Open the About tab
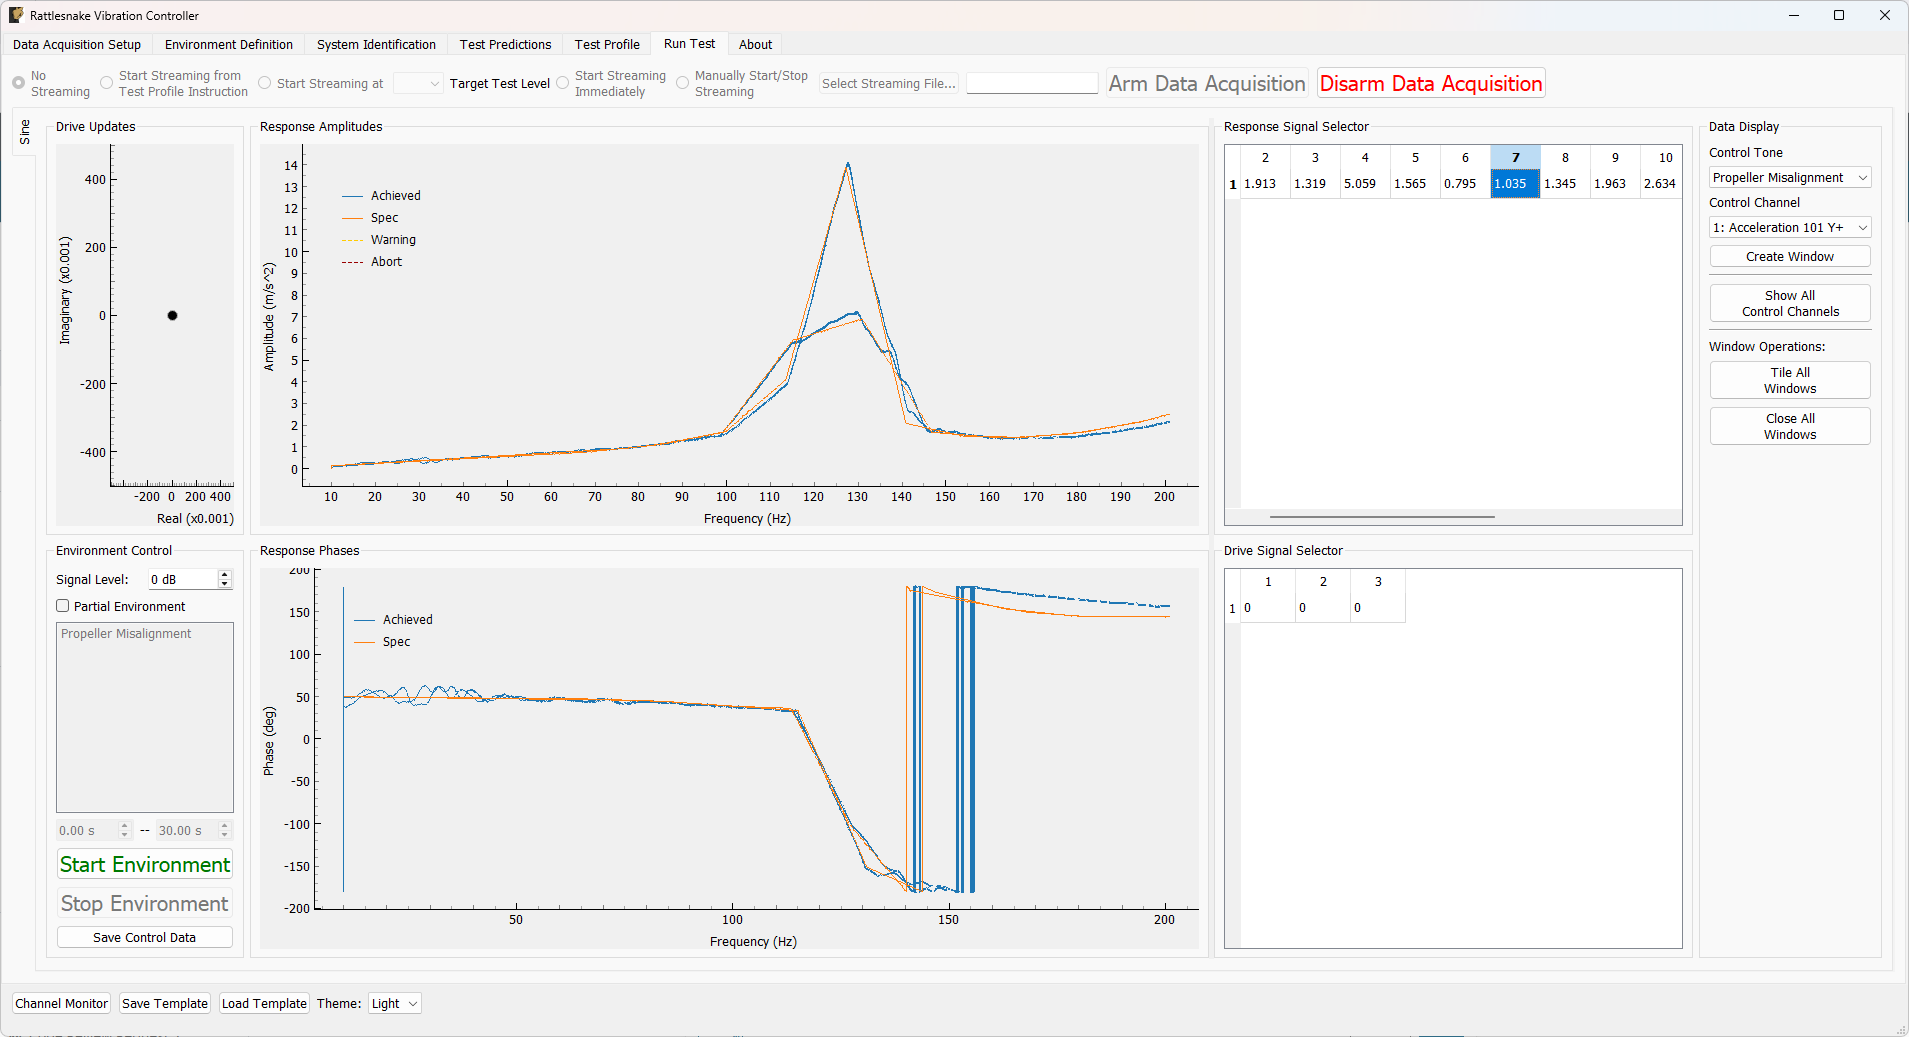This screenshot has width=1909, height=1037. 755,45
